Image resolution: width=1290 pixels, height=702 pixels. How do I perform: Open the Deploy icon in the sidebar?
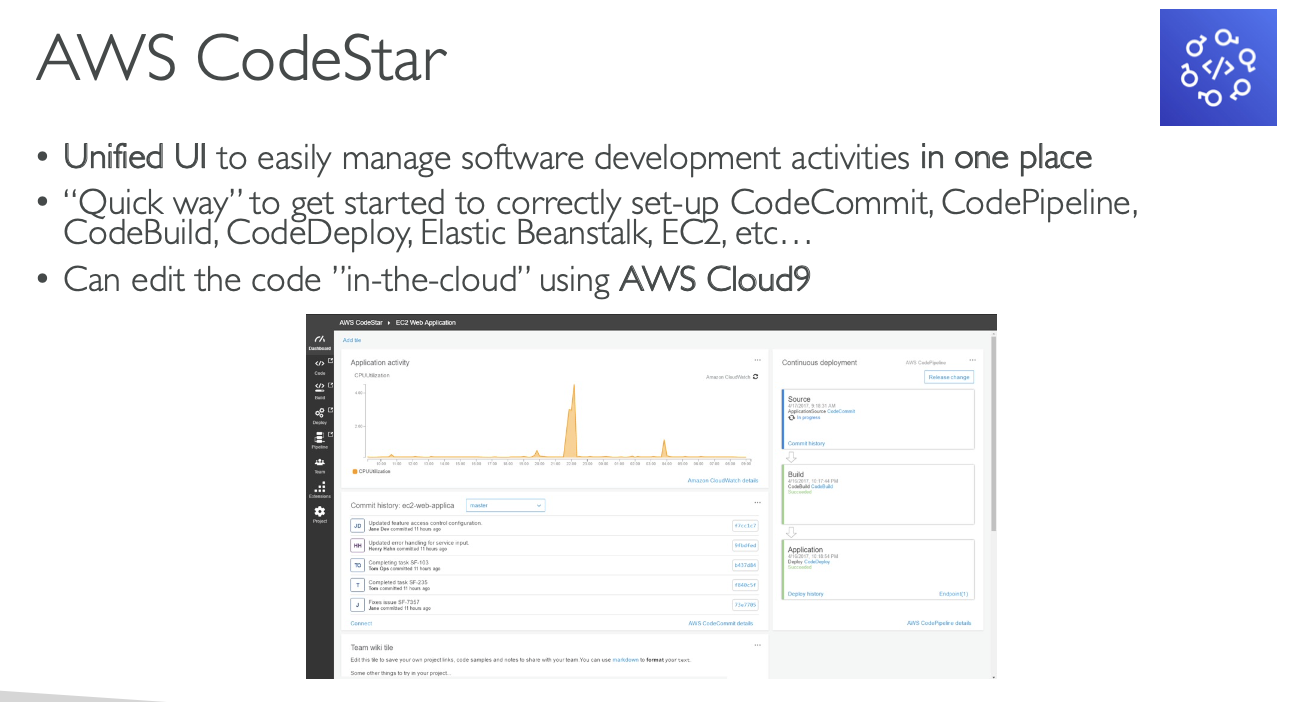319,414
